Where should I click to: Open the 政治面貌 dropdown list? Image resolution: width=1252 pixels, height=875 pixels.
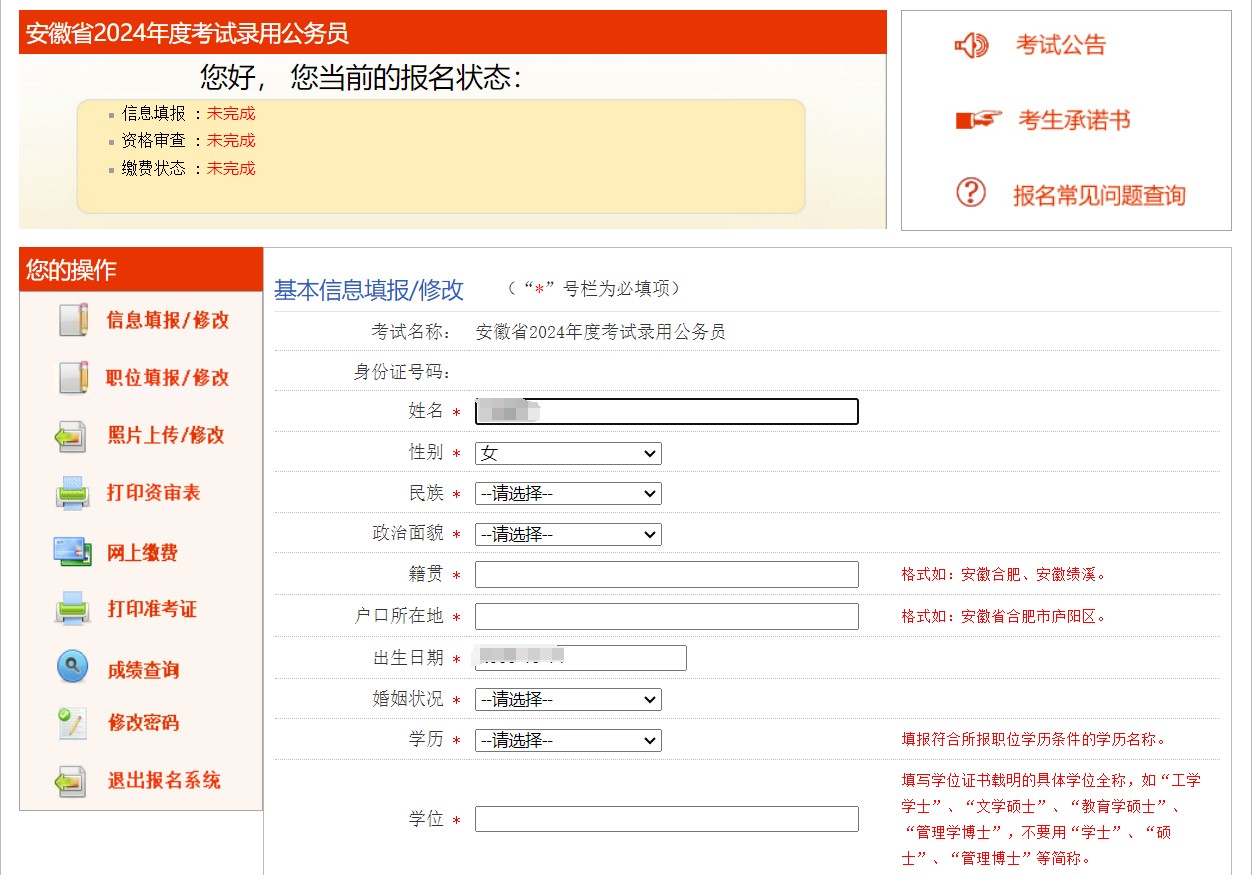(567, 535)
